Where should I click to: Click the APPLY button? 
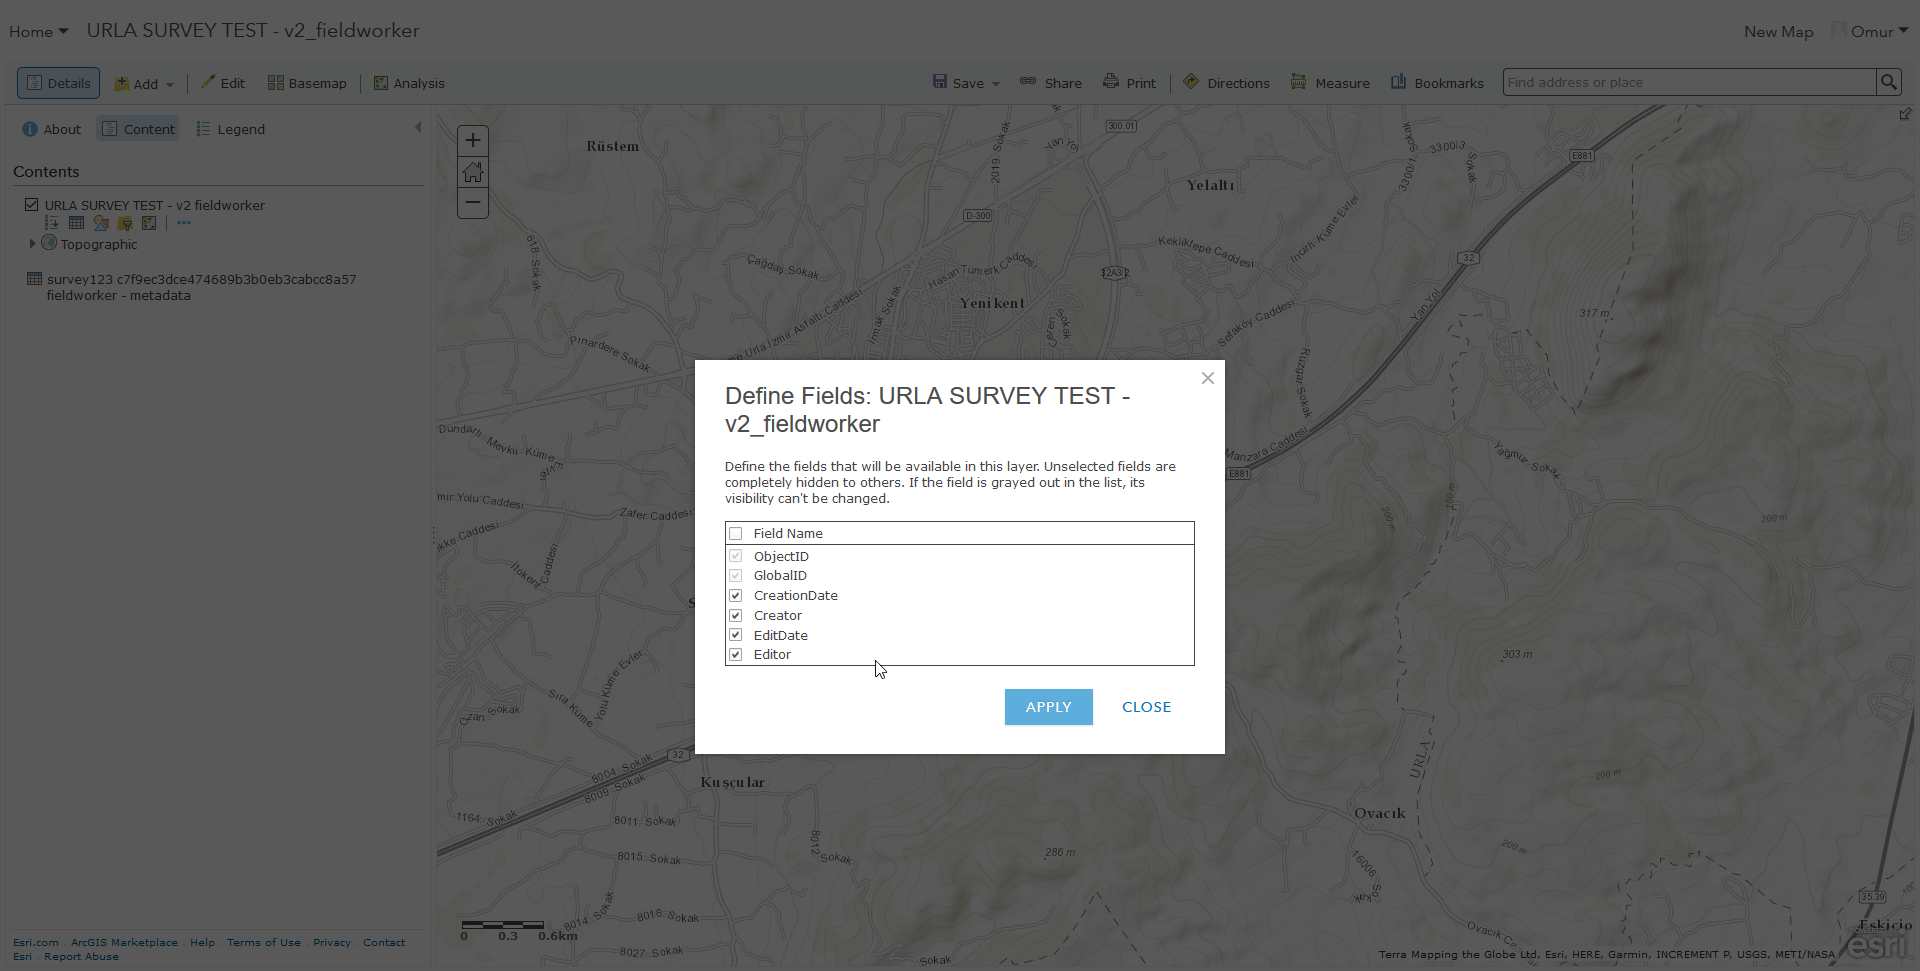[1048, 707]
